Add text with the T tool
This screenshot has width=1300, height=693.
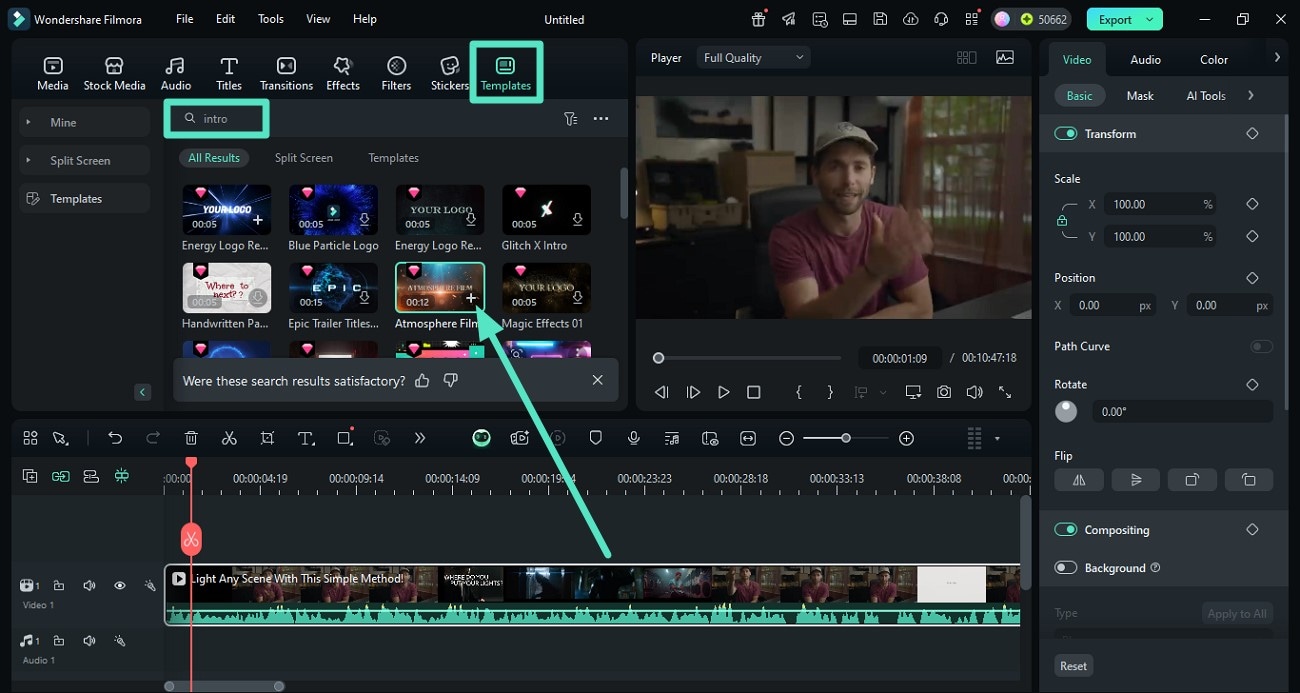coord(306,438)
